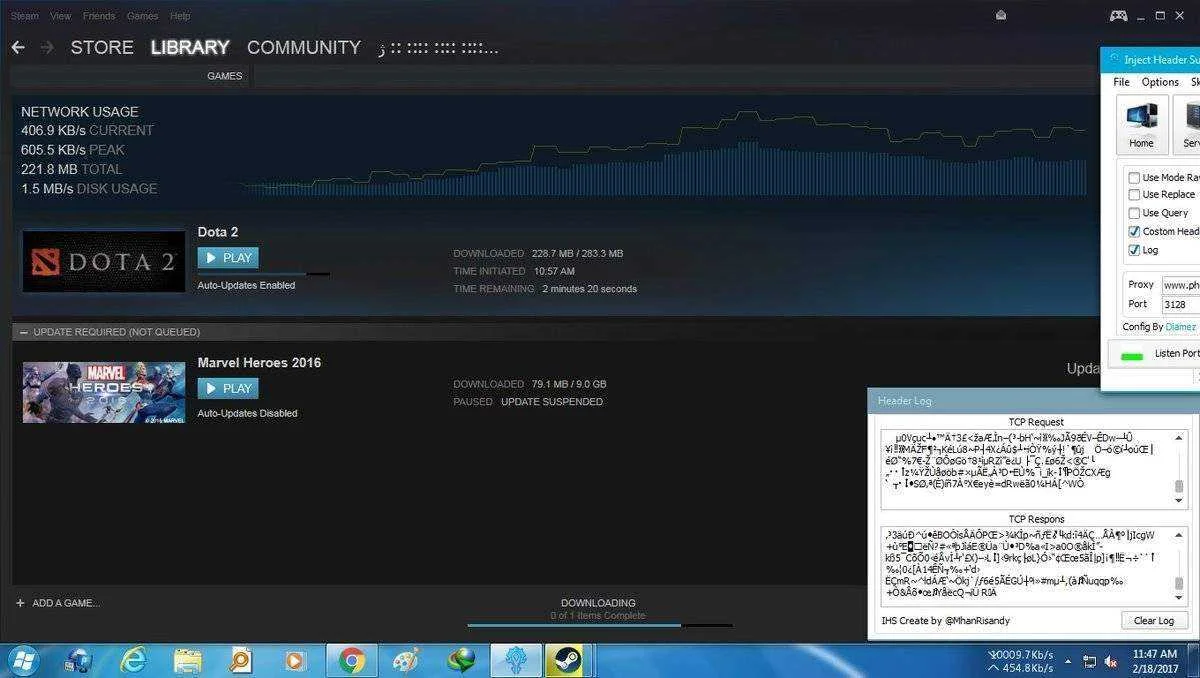
Task: Click the Clear Log button
Action: click(x=1153, y=620)
